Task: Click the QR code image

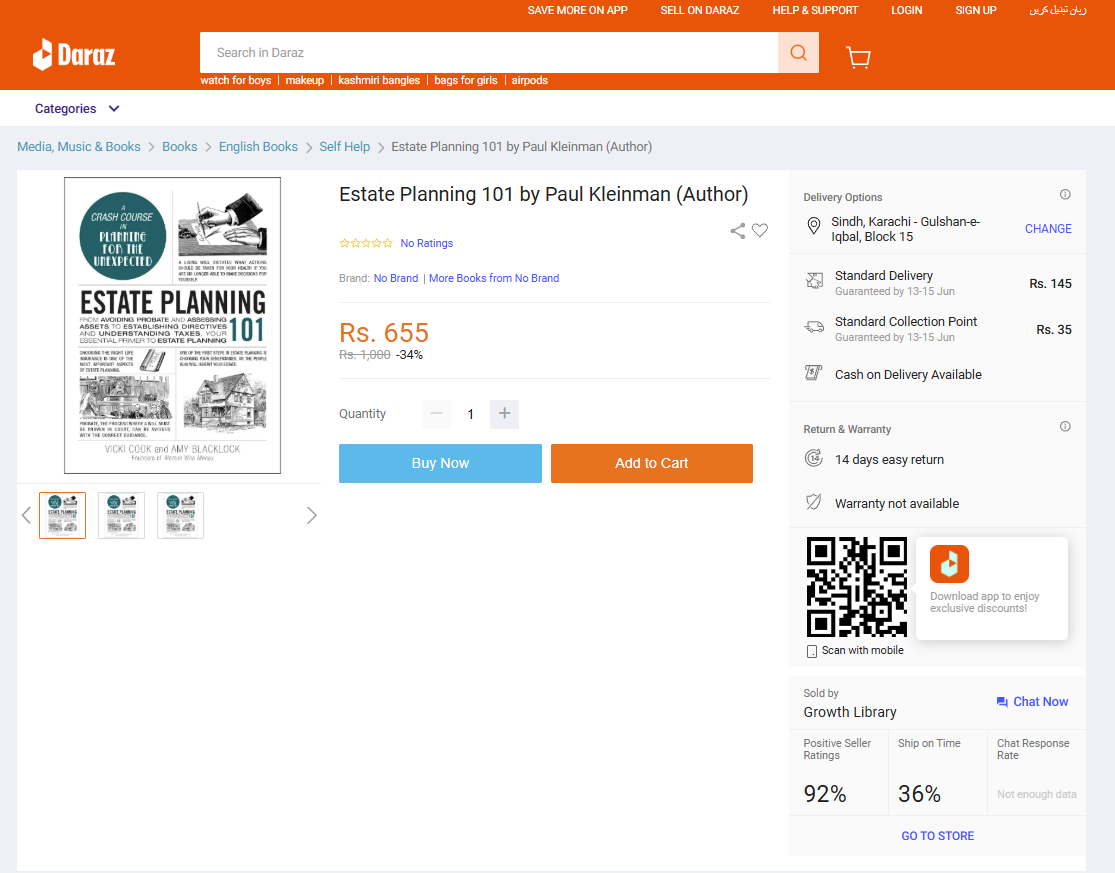Action: 857,587
